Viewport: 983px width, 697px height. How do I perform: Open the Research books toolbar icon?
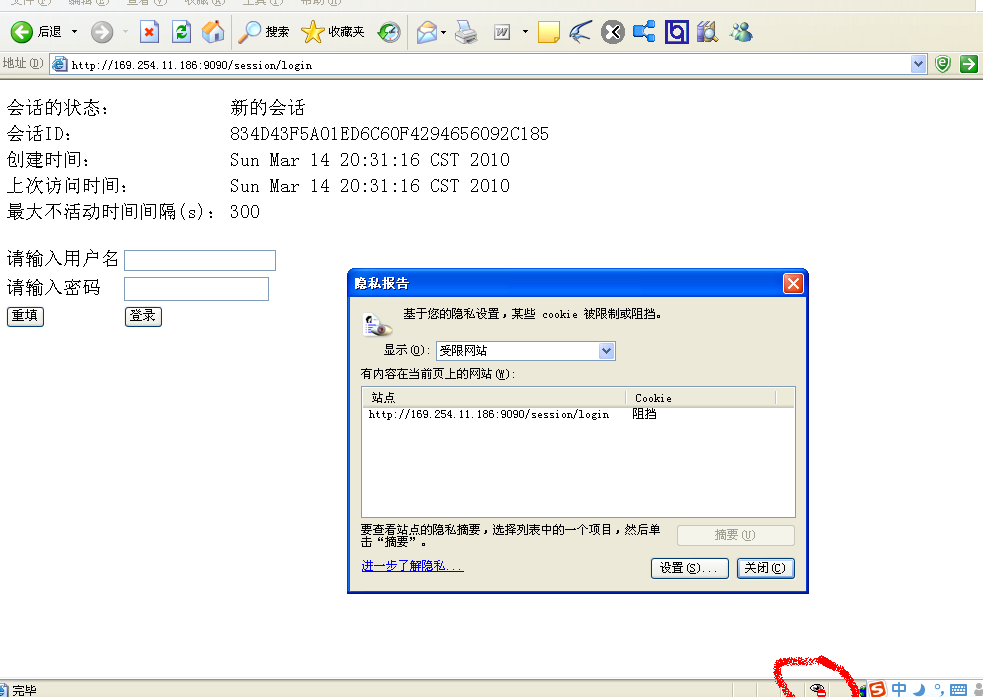point(707,31)
